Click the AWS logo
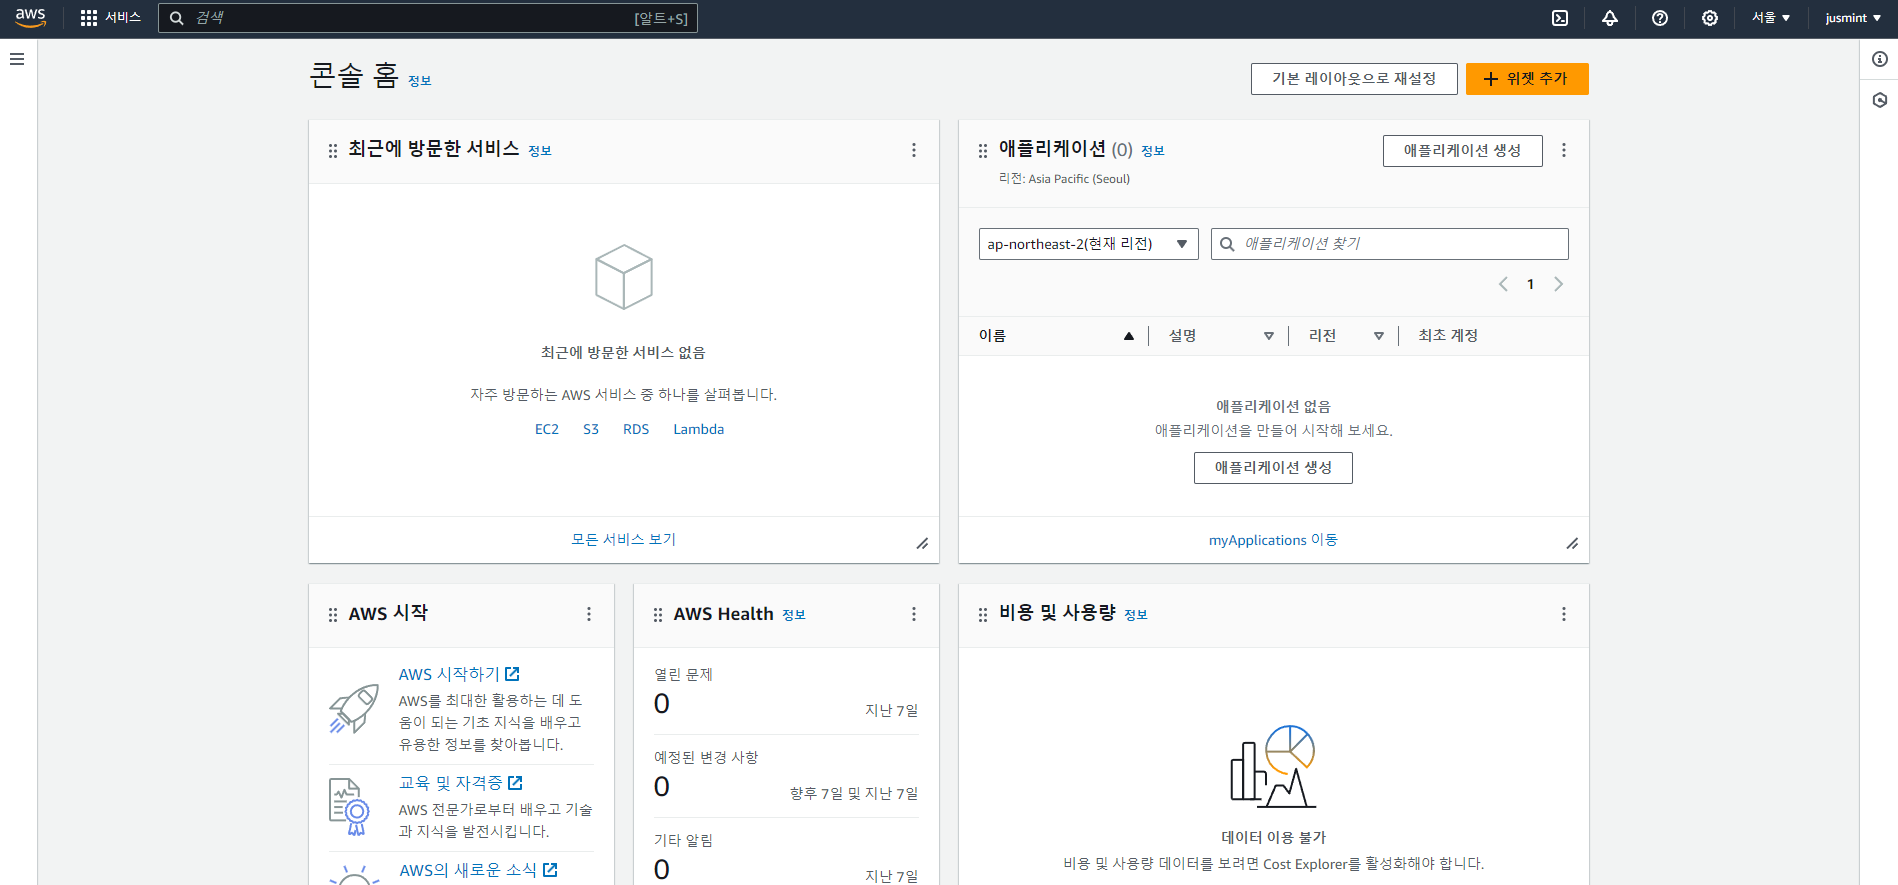1898x885 pixels. click(x=31, y=18)
